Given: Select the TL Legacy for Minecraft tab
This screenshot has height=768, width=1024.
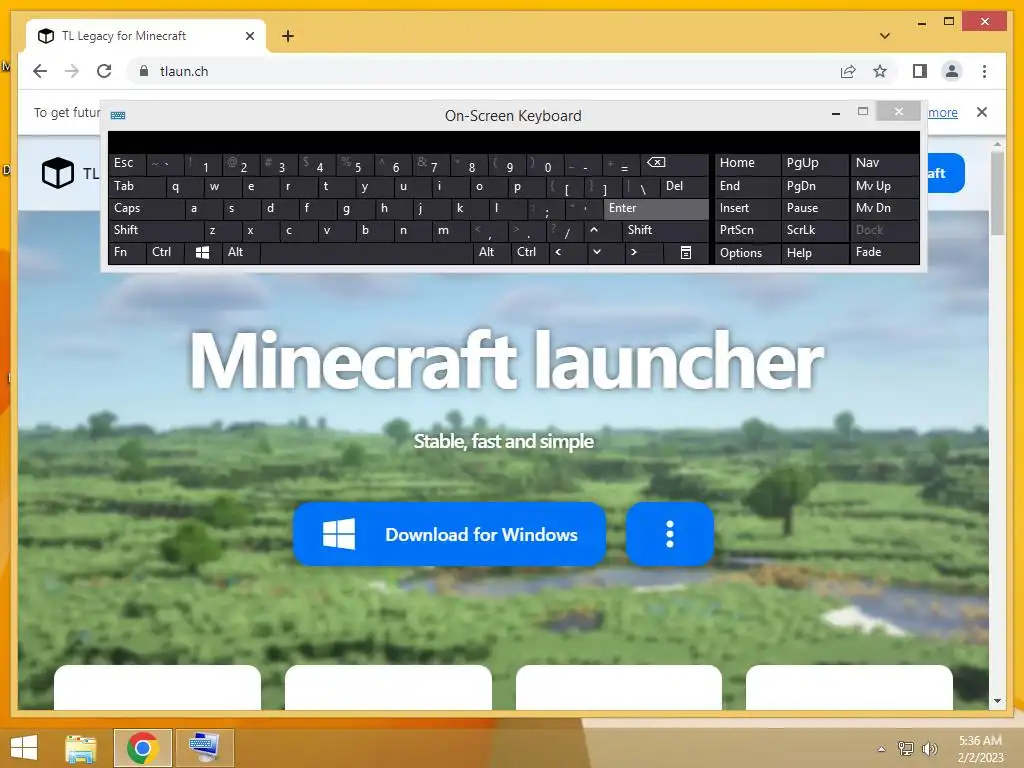Looking at the screenshot, I should pos(146,36).
